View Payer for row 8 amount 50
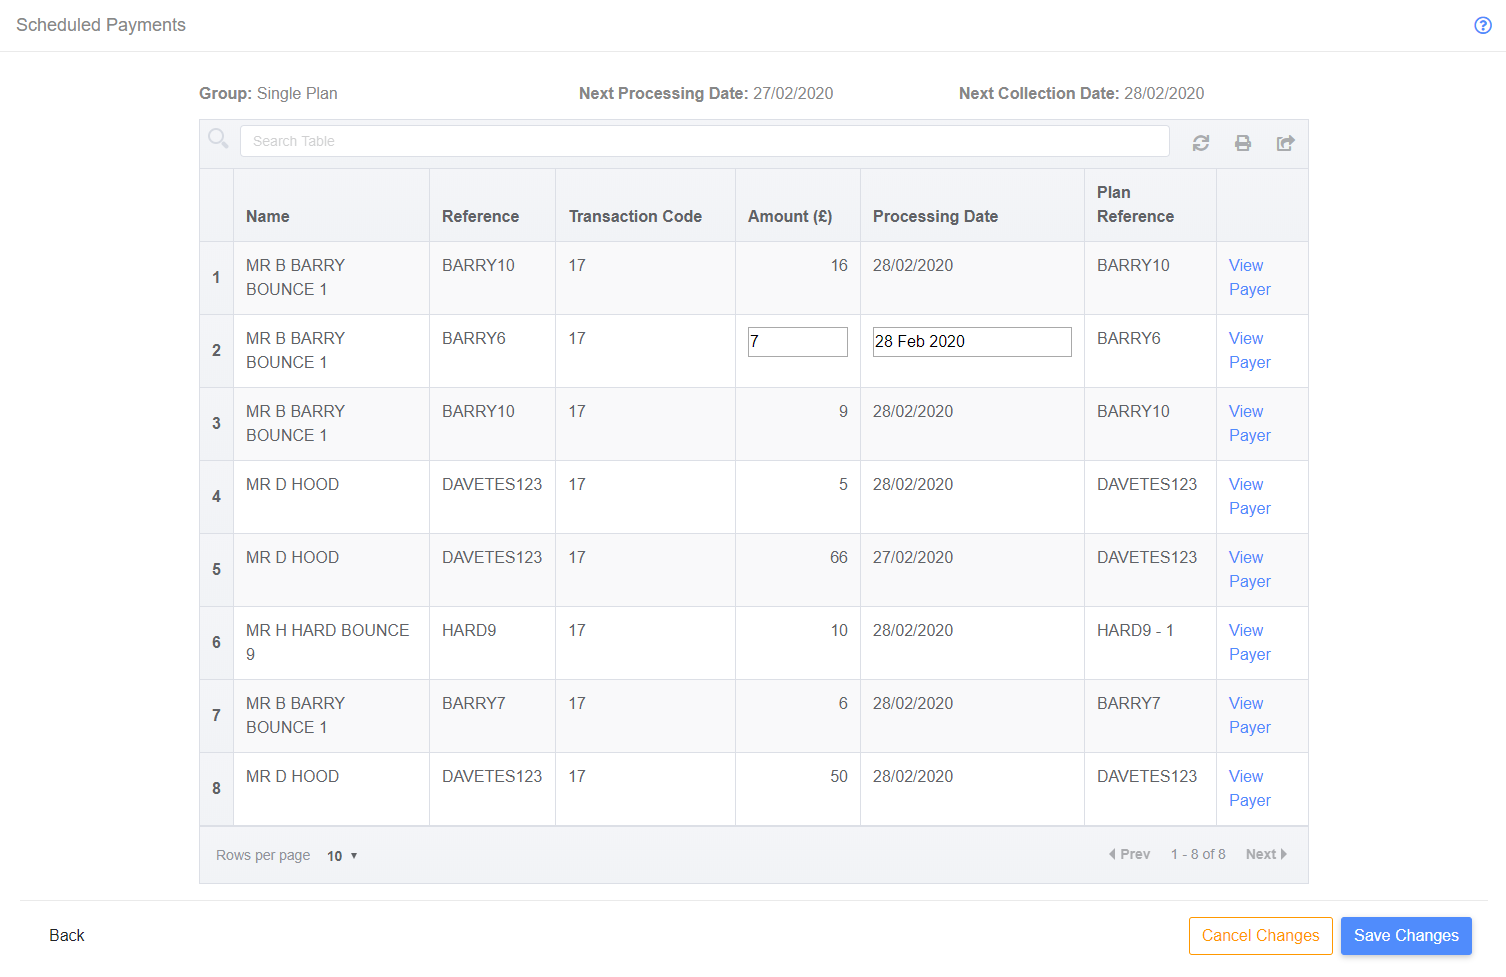The image size is (1506, 977). point(1249,788)
